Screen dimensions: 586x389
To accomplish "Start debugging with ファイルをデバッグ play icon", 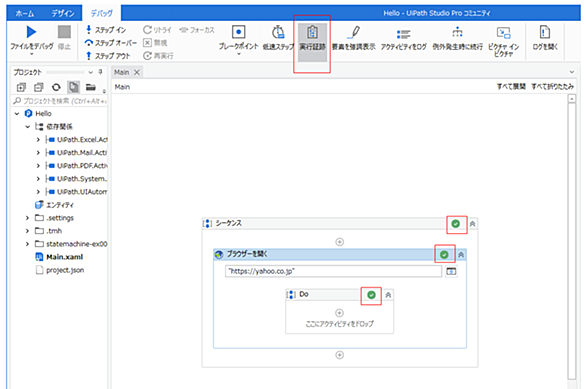I will [x=31, y=32].
